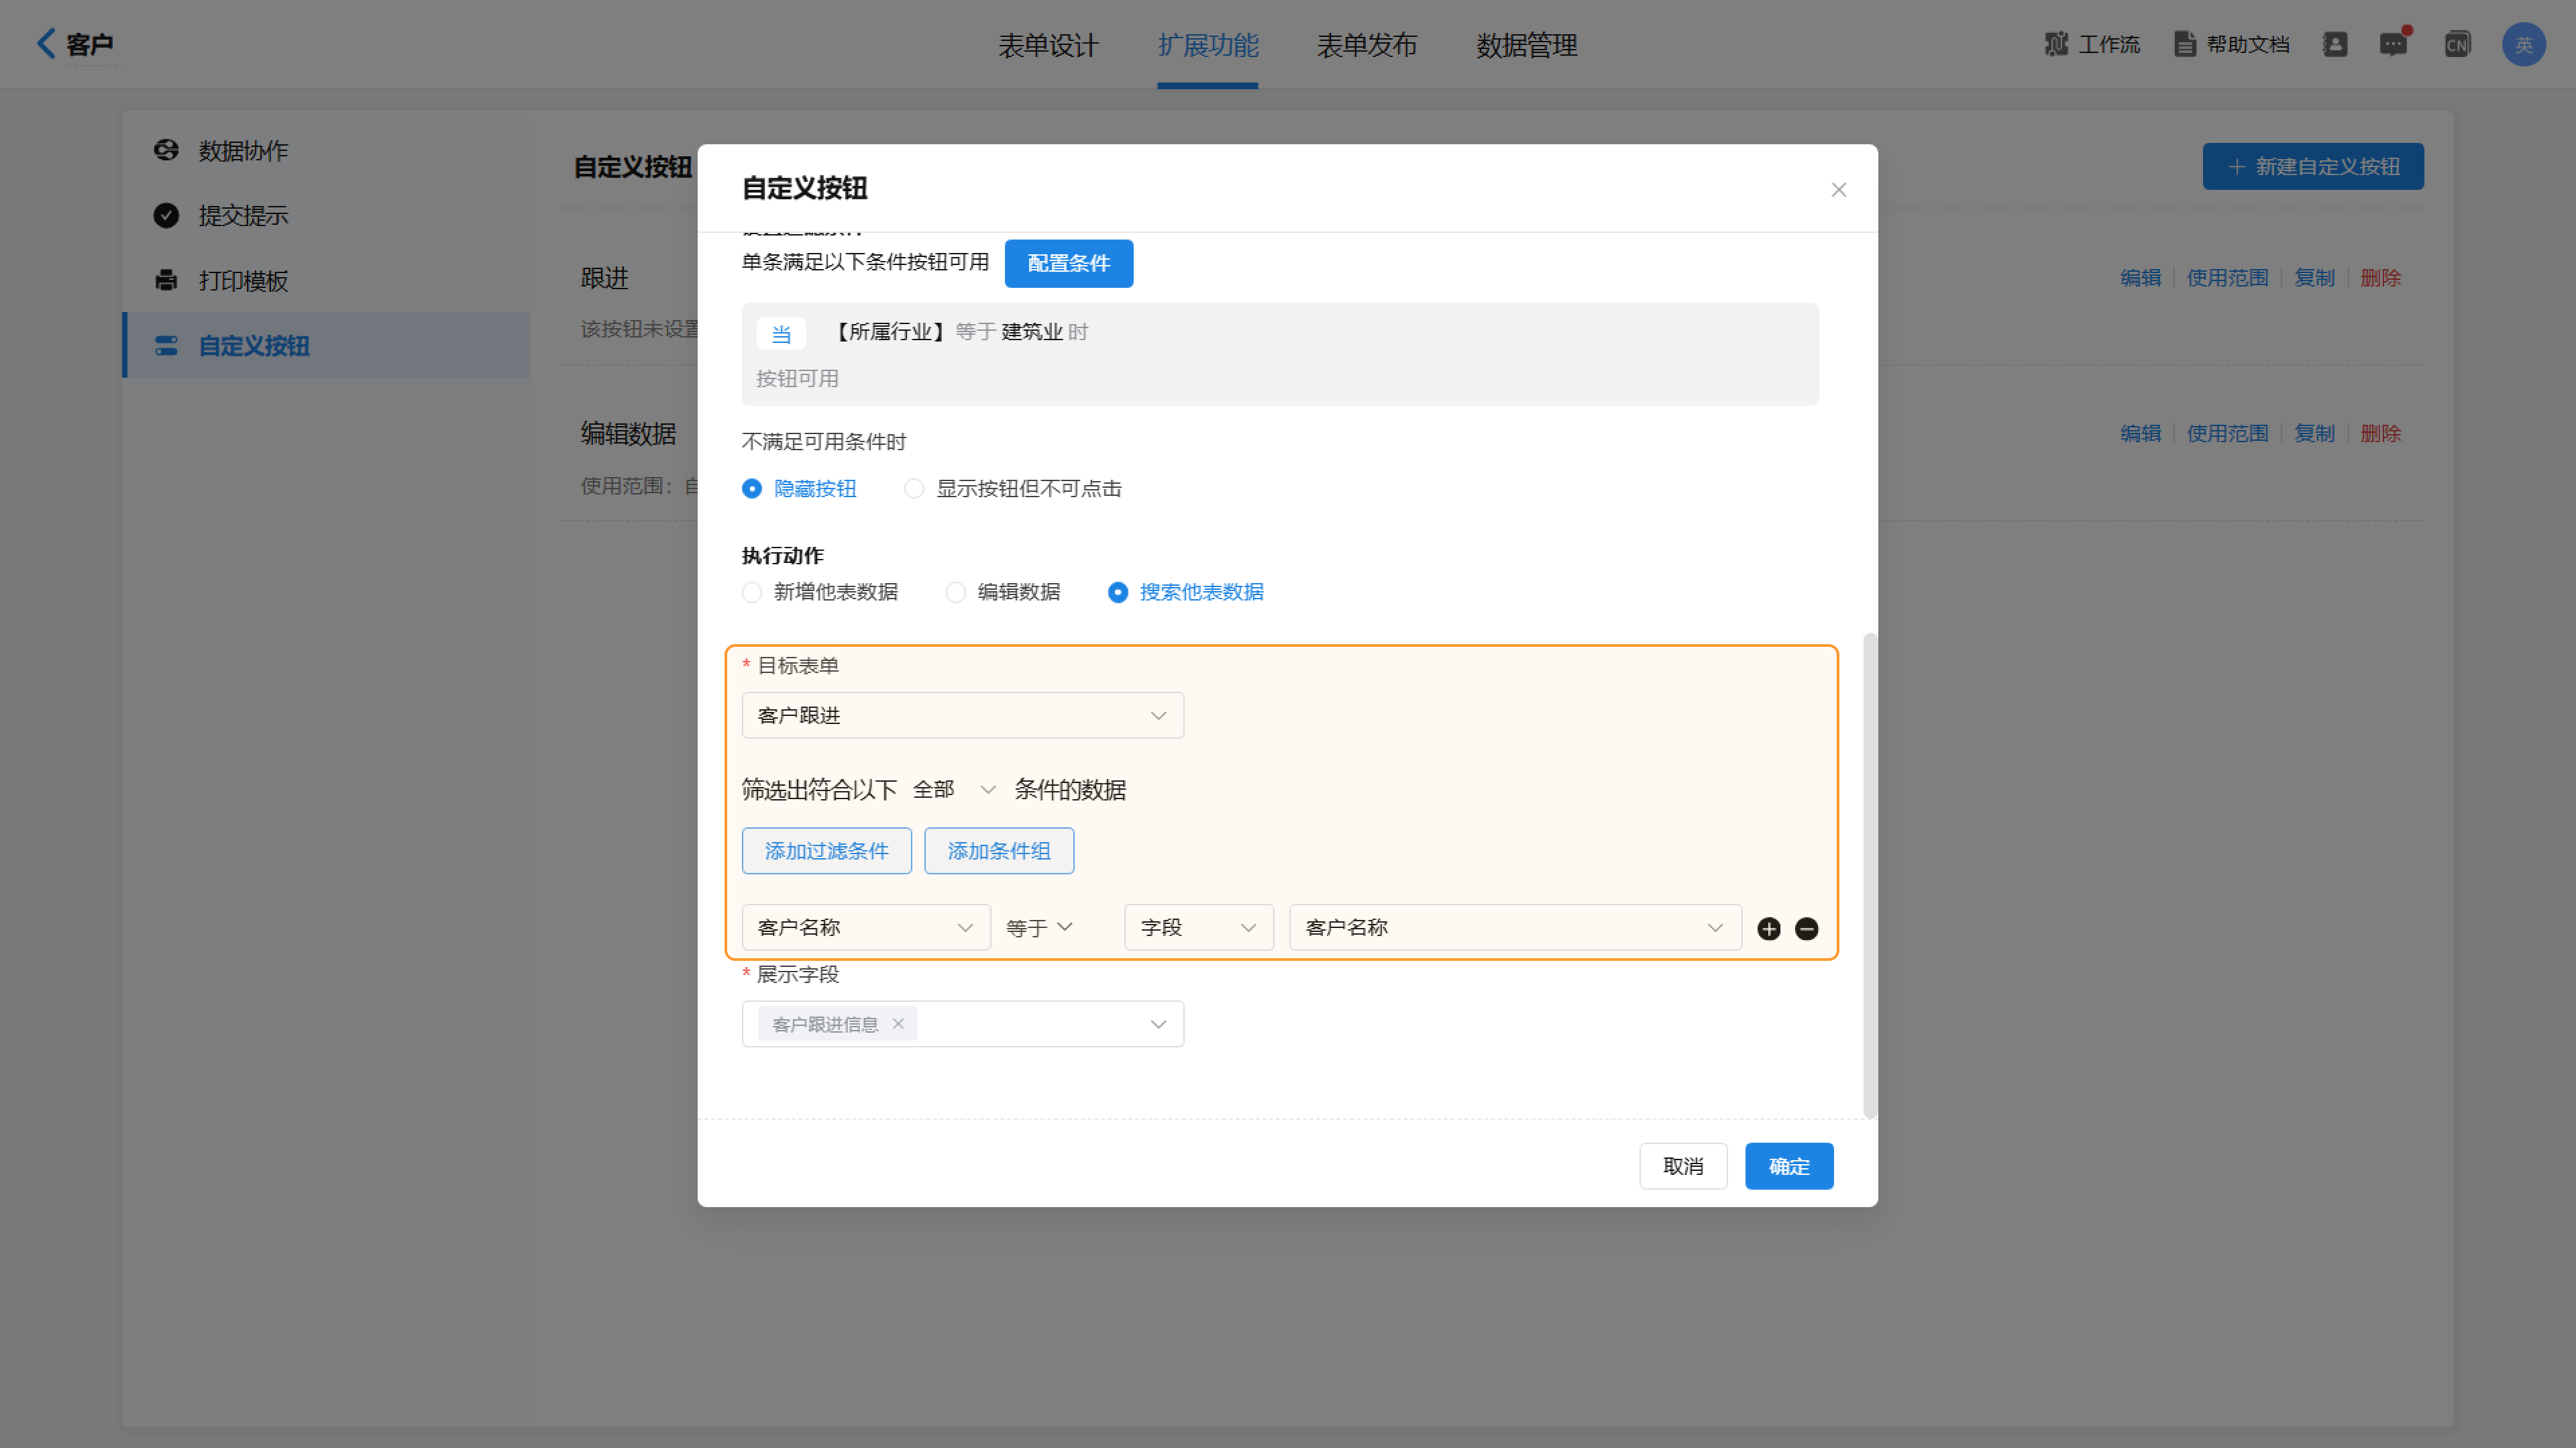Screen dimensions: 2576x1448
Task: Switch to 扩展功能 tab
Action: tap(1208, 45)
